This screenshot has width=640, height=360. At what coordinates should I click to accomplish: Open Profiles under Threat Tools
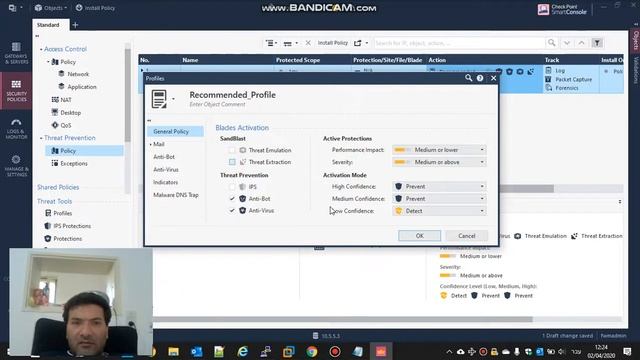point(62,213)
